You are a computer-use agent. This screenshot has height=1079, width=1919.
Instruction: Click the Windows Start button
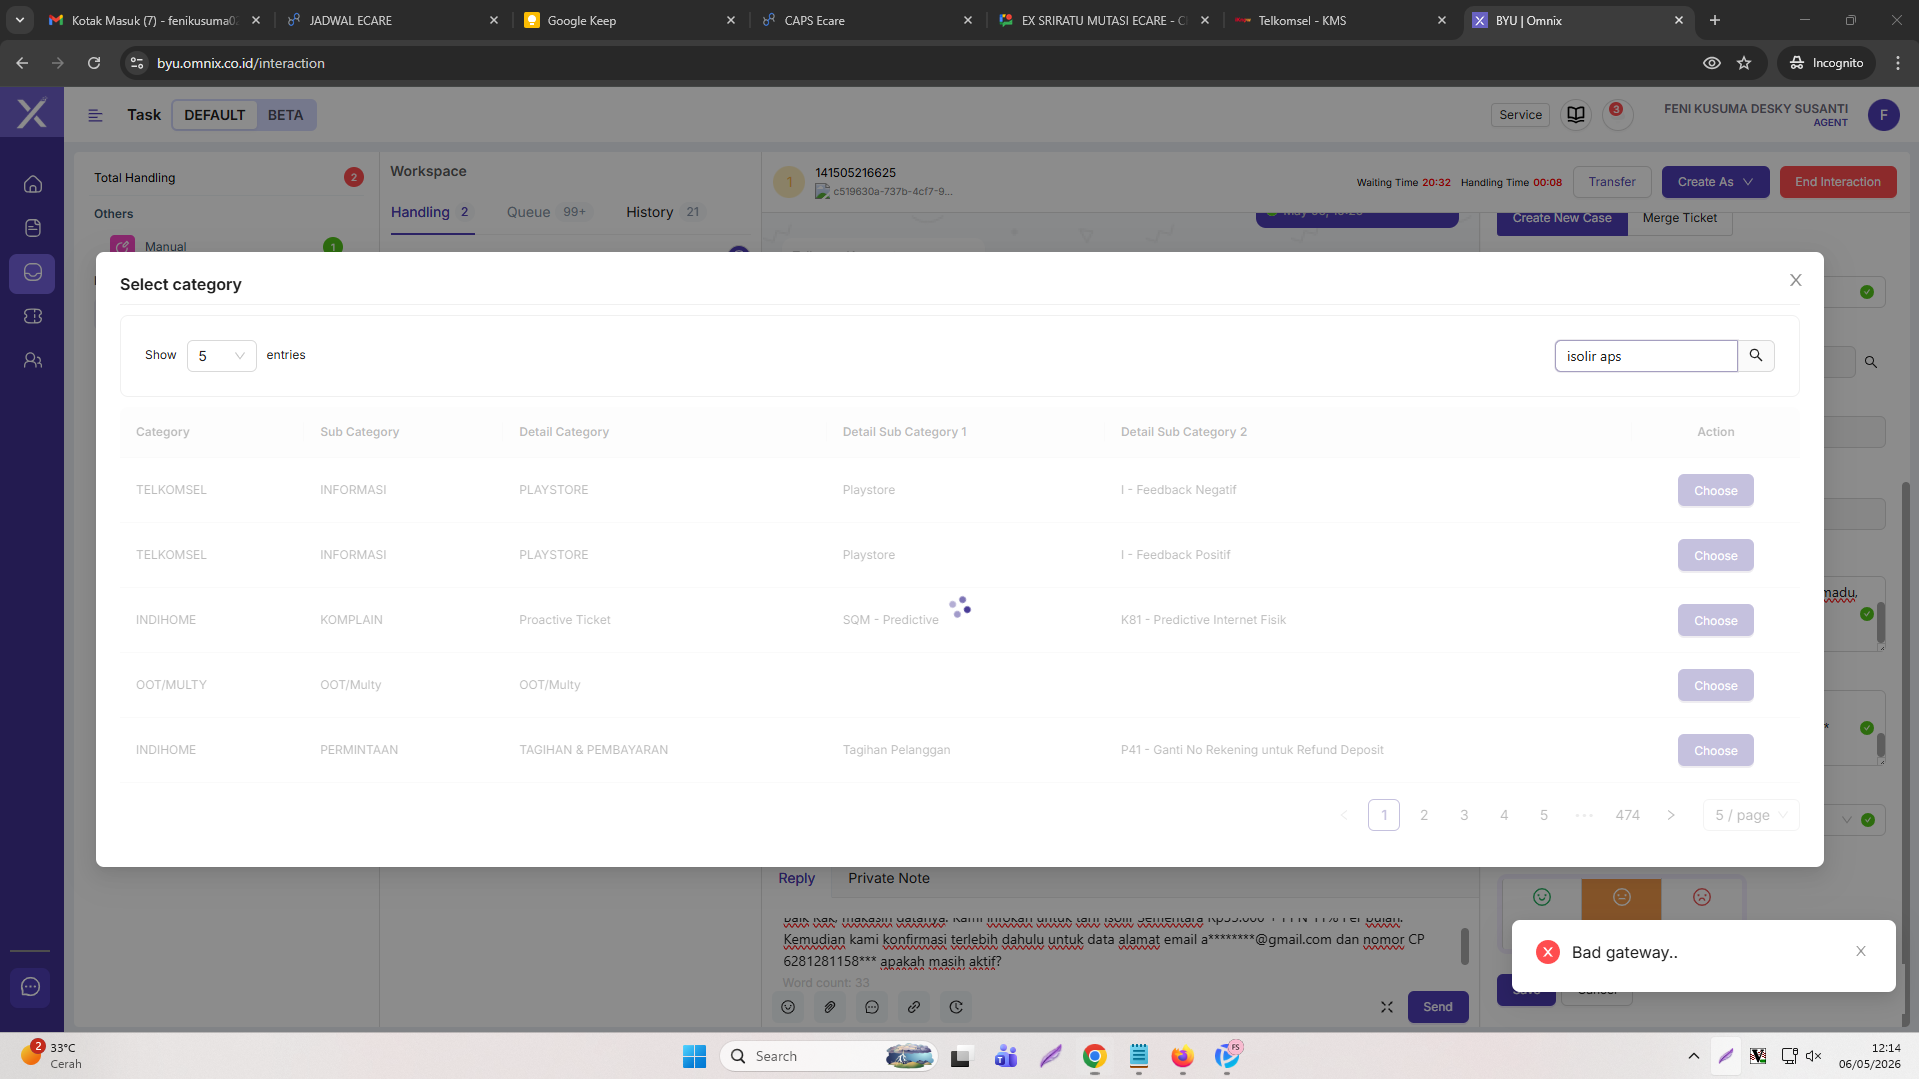694,1056
